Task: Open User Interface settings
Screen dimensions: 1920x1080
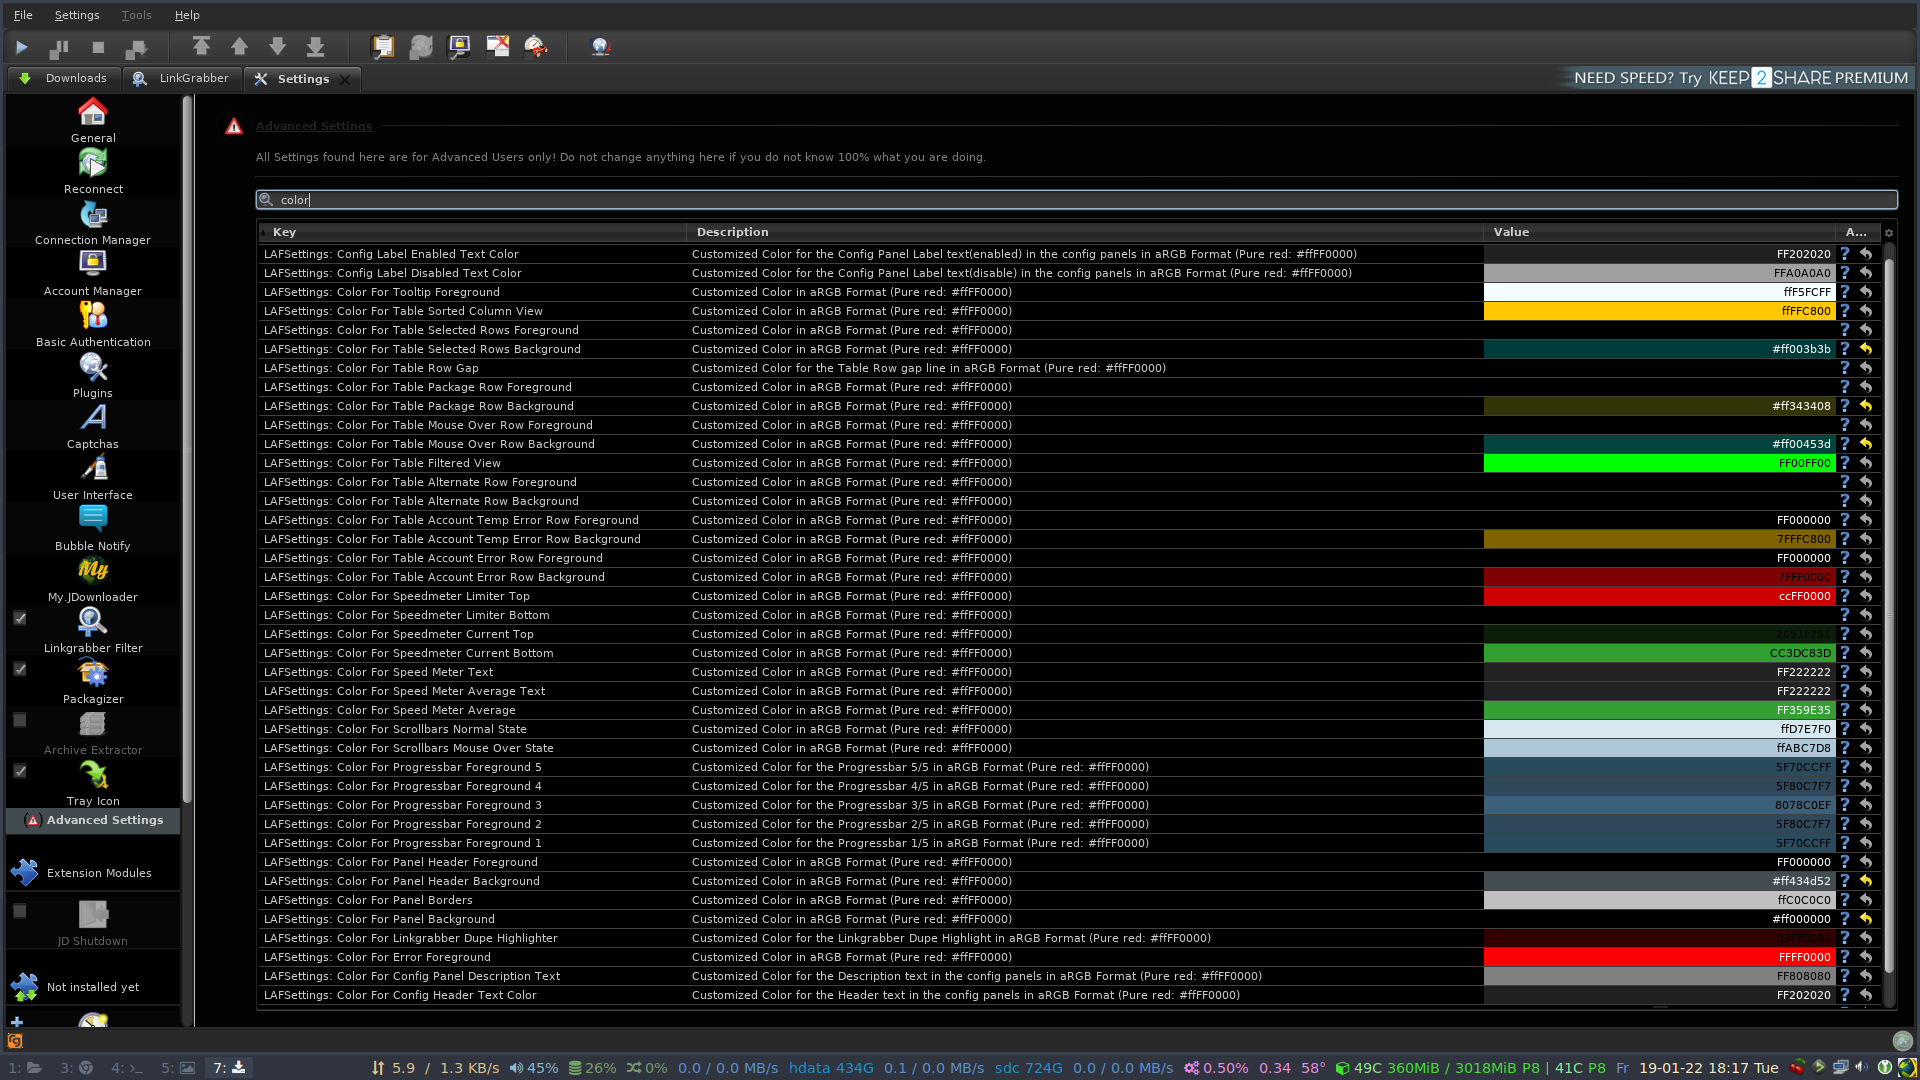Action: point(93,478)
